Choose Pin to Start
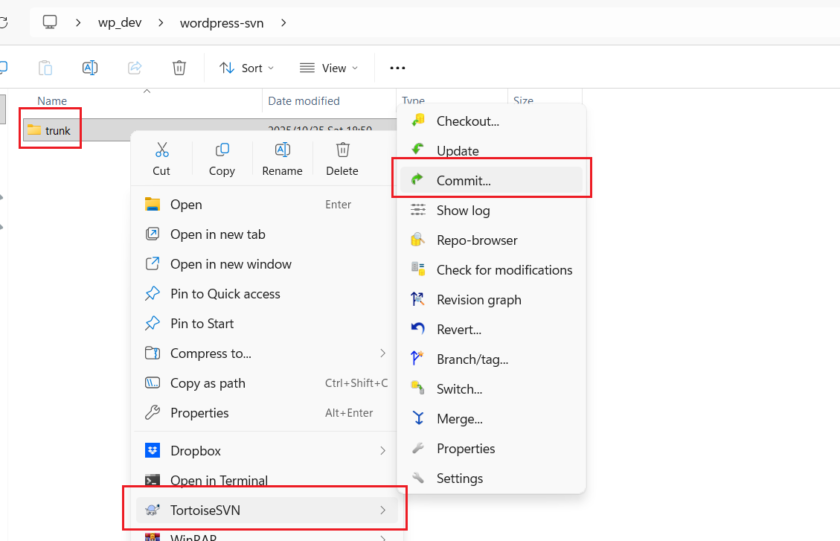The height and width of the screenshot is (541, 840). coord(266,324)
